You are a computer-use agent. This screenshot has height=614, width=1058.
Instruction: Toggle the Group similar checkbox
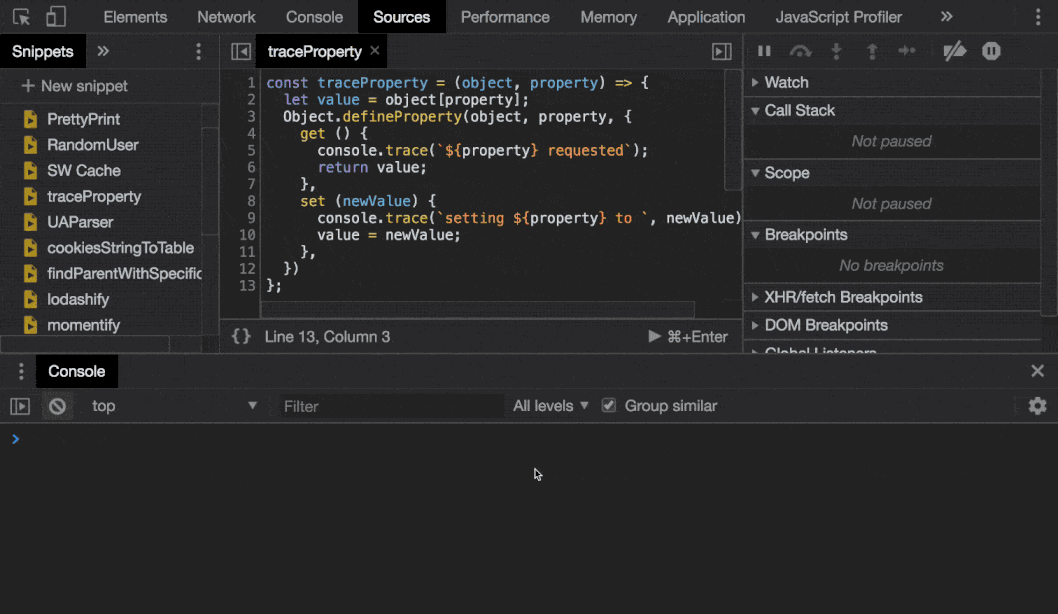(608, 406)
